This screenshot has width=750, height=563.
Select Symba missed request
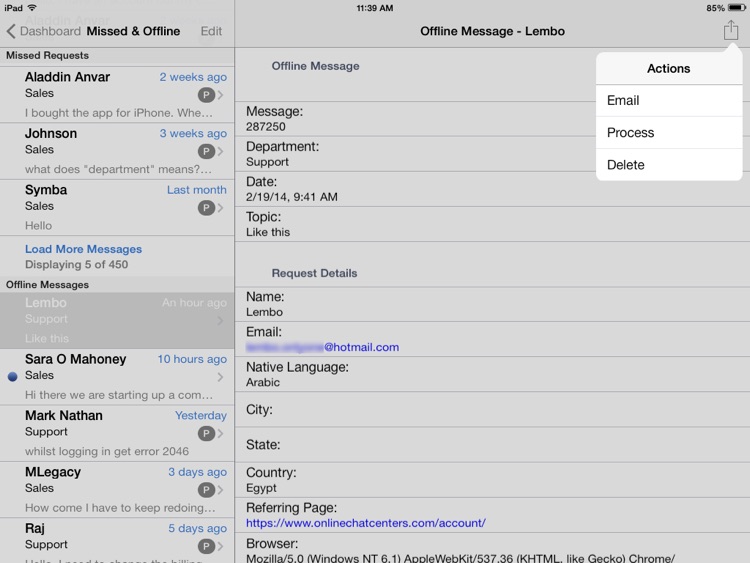coord(117,208)
